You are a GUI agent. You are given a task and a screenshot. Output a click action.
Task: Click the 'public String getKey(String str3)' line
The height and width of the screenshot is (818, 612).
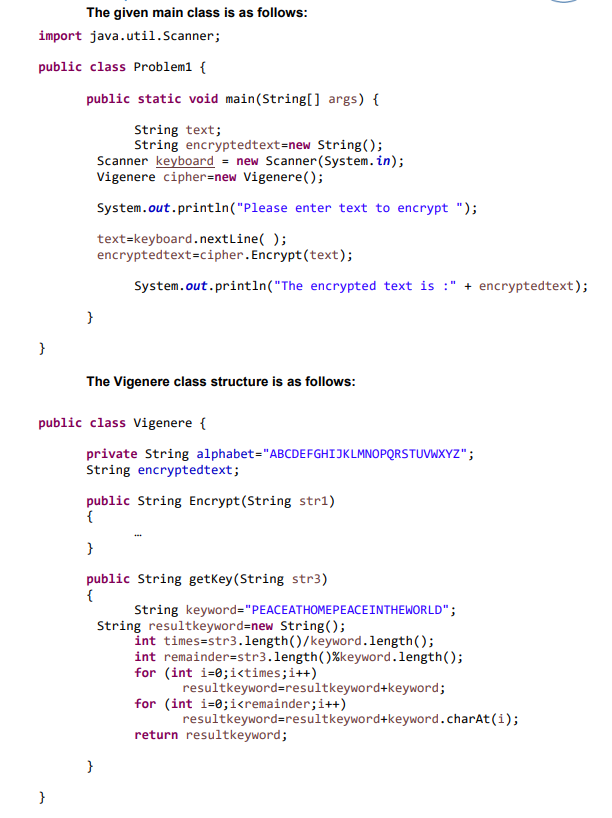(207, 579)
